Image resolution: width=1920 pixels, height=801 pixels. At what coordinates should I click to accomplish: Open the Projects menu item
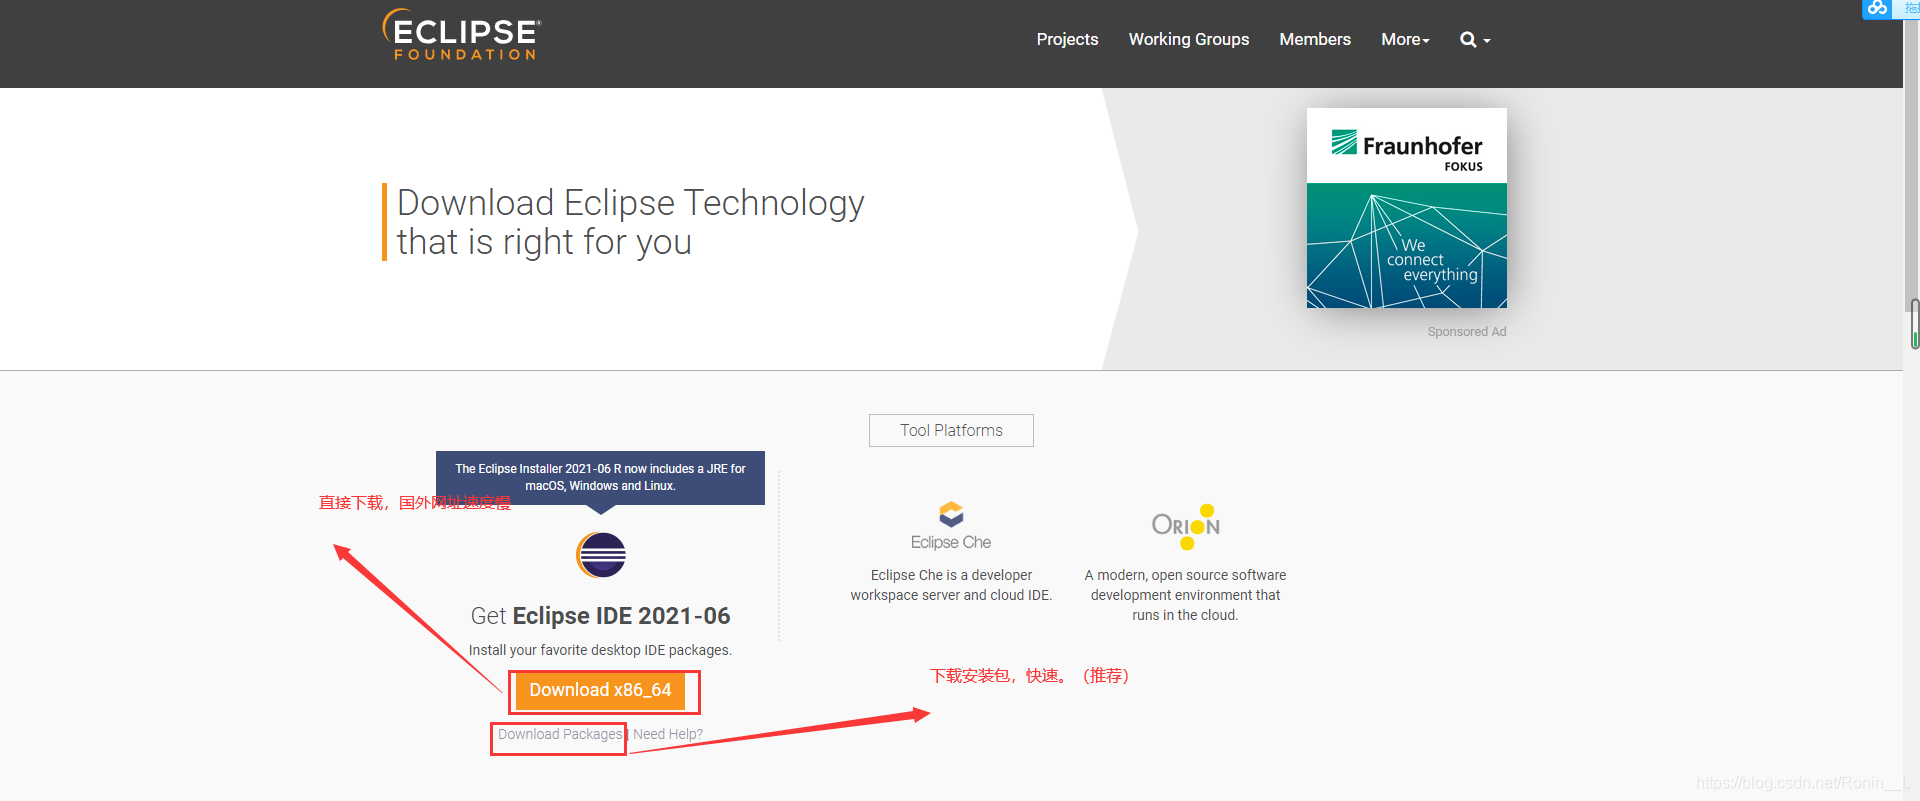point(1067,40)
